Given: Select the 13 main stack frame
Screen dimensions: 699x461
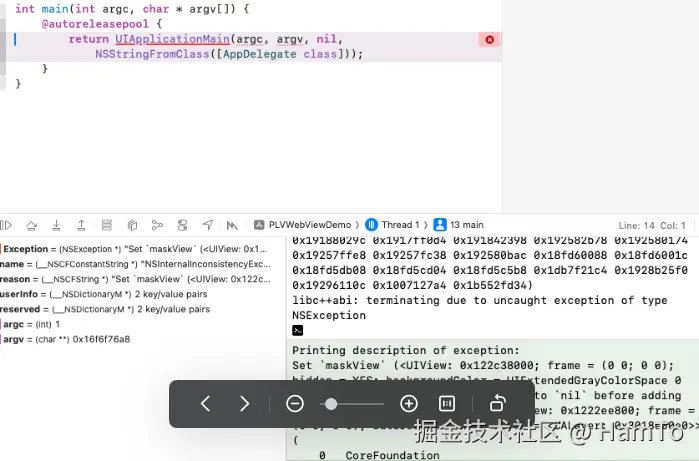Looking at the screenshot, I should [x=459, y=225].
